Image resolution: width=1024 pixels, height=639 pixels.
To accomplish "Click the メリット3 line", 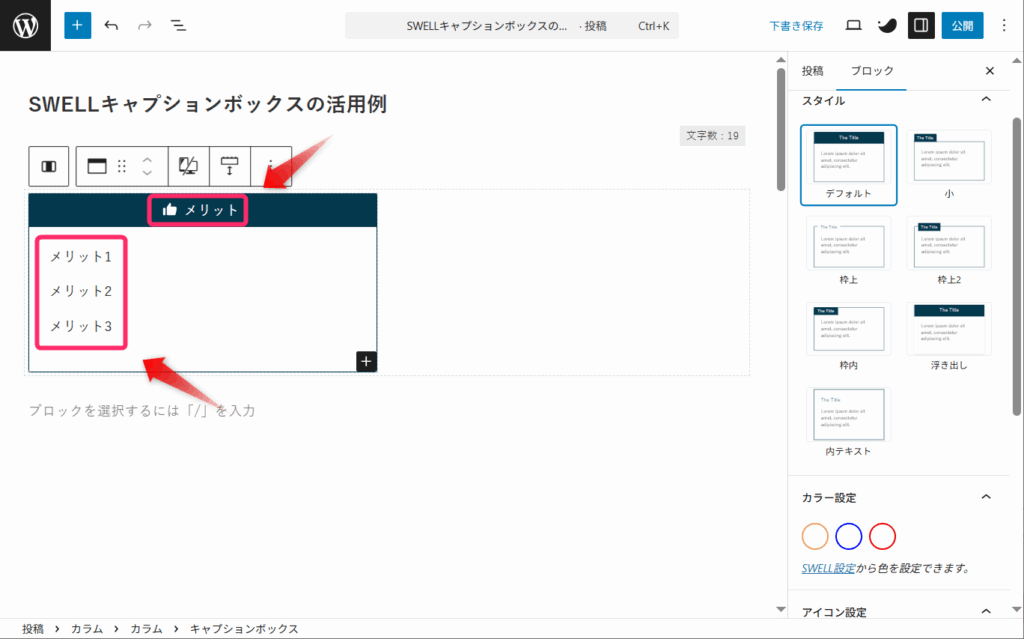I will (81, 326).
